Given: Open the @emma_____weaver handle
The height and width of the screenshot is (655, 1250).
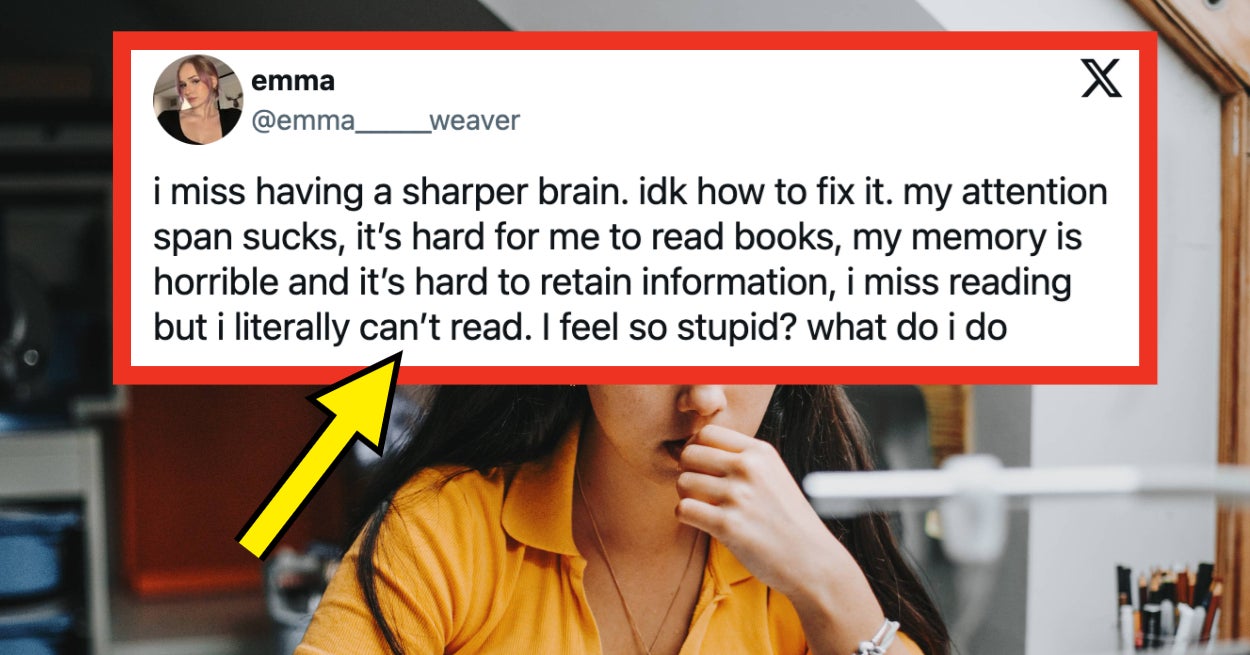Looking at the screenshot, I should 385,121.
